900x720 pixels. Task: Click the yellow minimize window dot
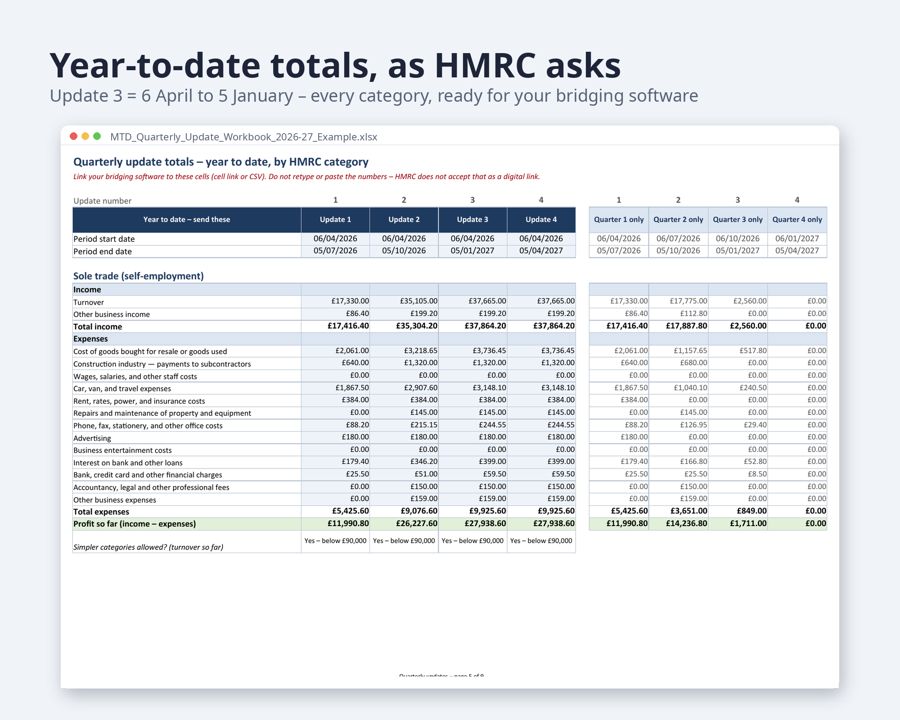tap(85, 136)
